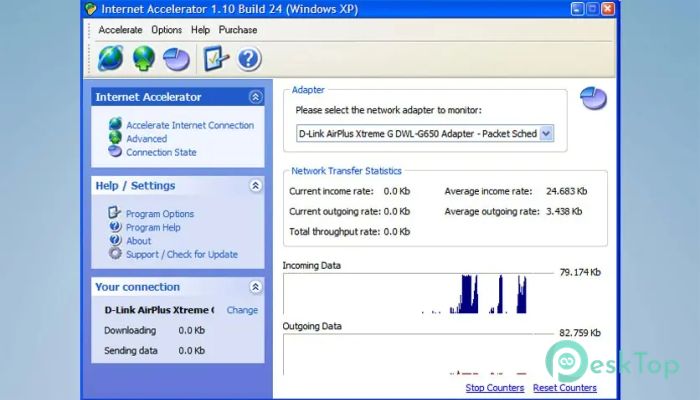
Task: Click "Please select the network adapter to monitor" text
Action: pos(388,110)
